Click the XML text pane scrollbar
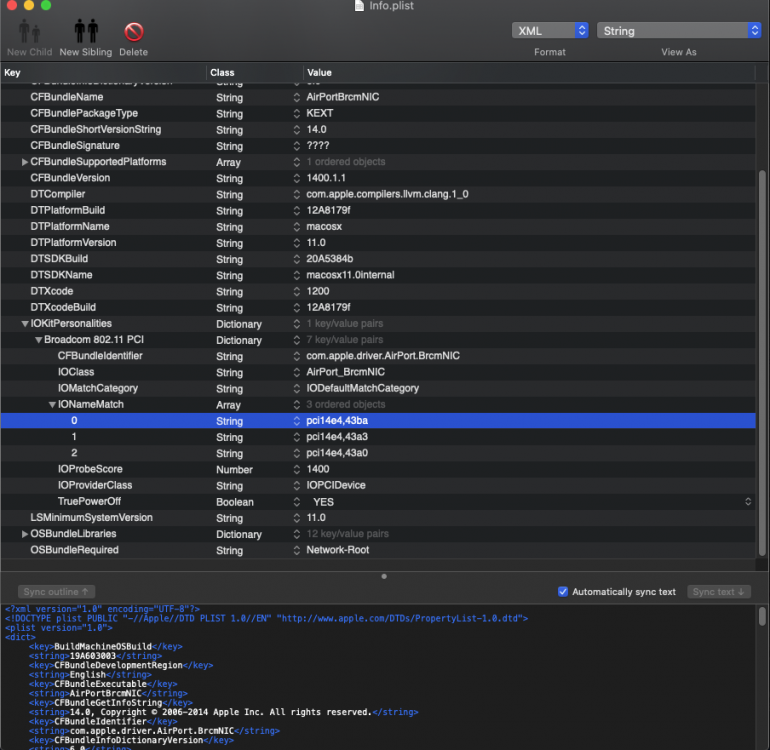Image resolution: width=770 pixels, height=750 pixels. pyautogui.click(x=762, y=616)
